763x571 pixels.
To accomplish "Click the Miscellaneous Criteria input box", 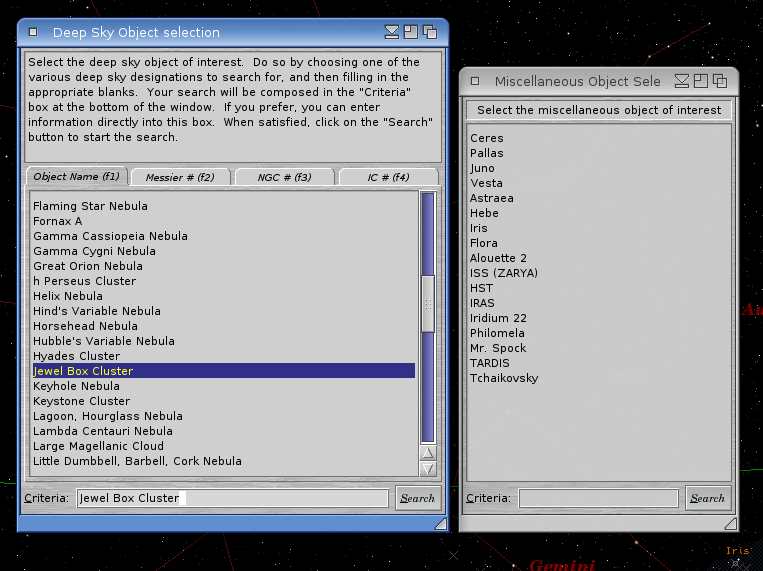I will (x=598, y=498).
